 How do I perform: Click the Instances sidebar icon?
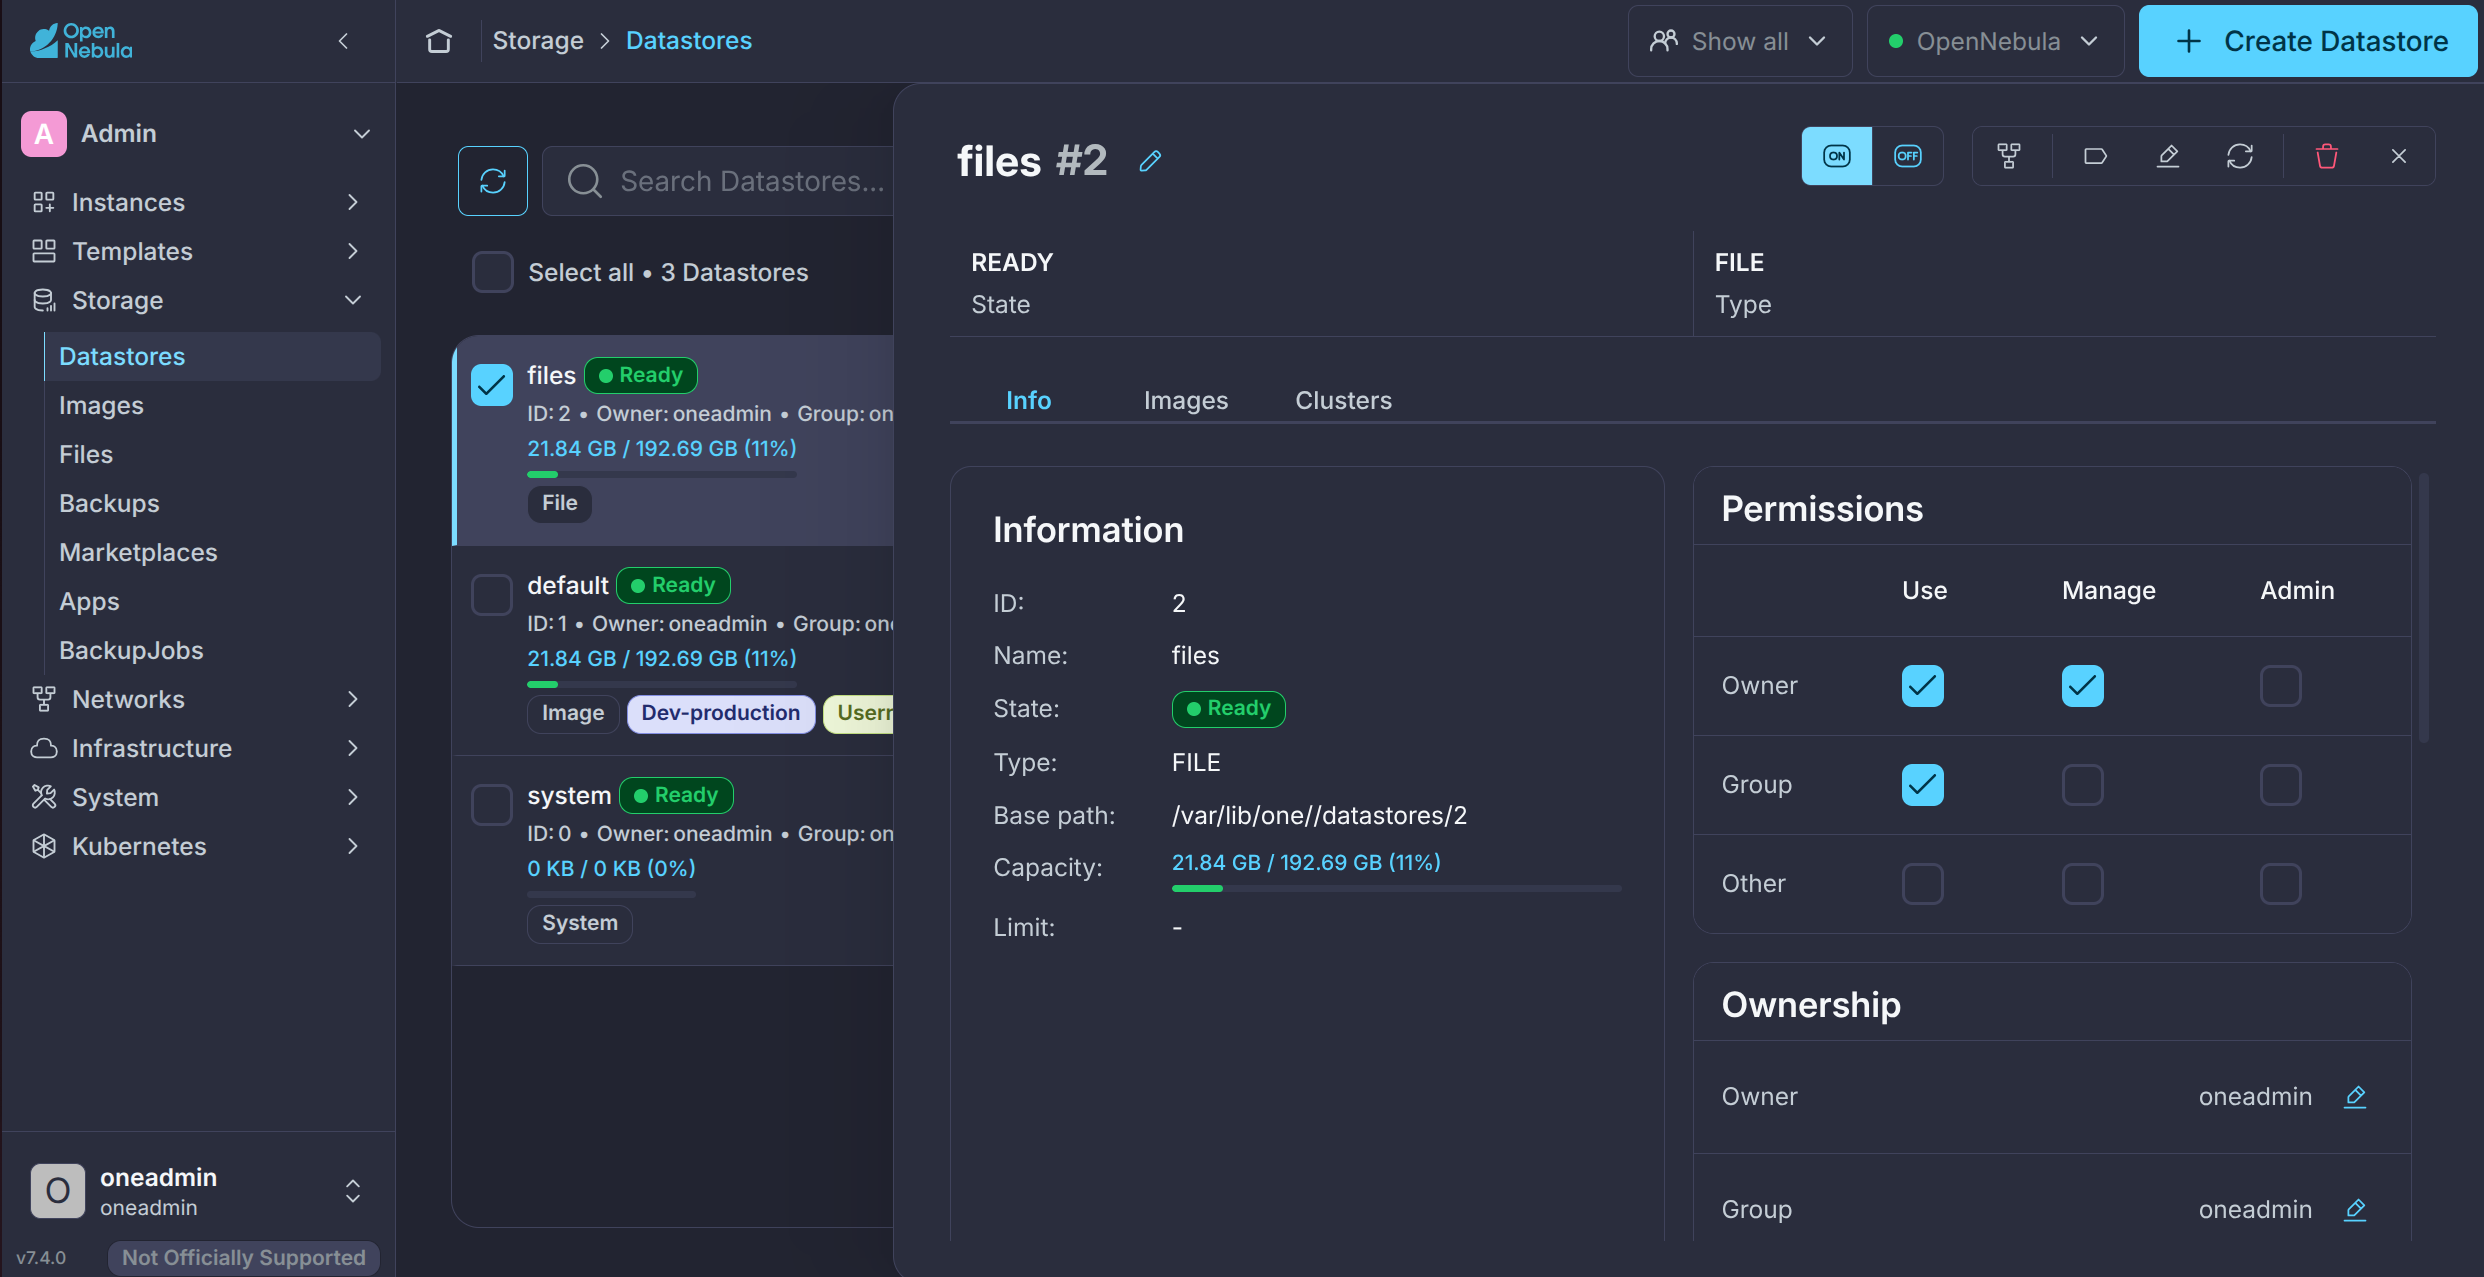(43, 202)
